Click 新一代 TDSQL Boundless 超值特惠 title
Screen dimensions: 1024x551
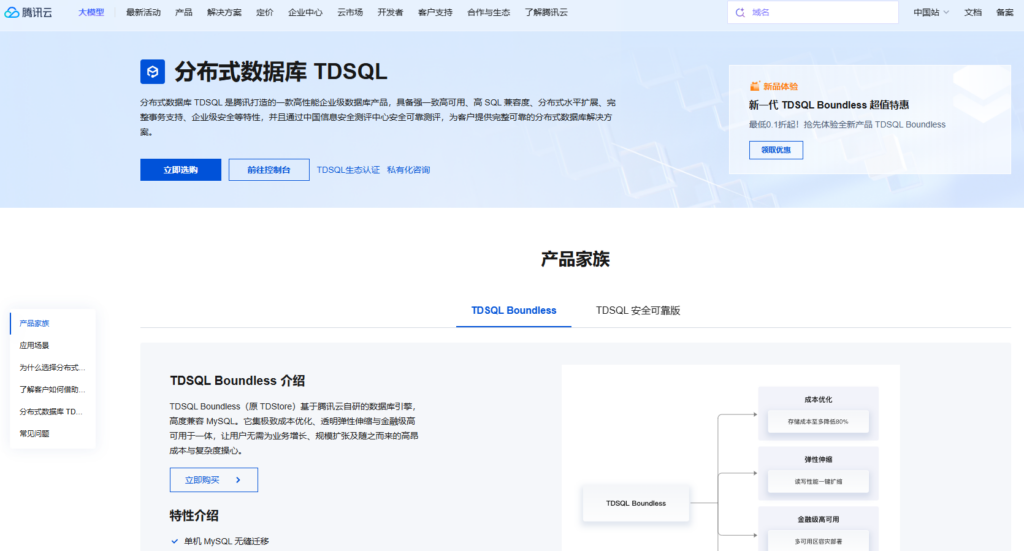[x=829, y=105]
